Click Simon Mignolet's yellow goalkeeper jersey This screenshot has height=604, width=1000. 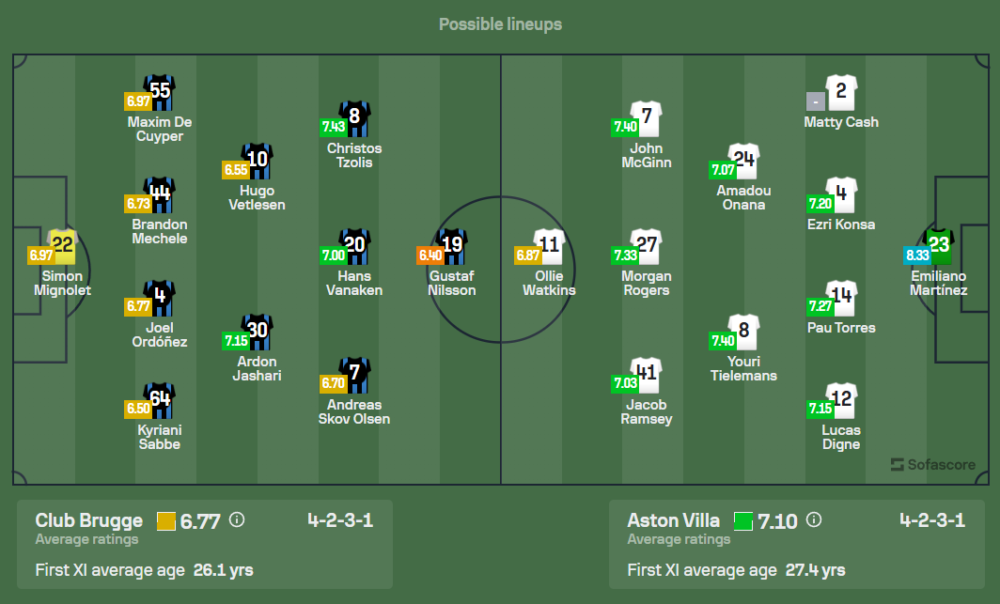[63, 246]
